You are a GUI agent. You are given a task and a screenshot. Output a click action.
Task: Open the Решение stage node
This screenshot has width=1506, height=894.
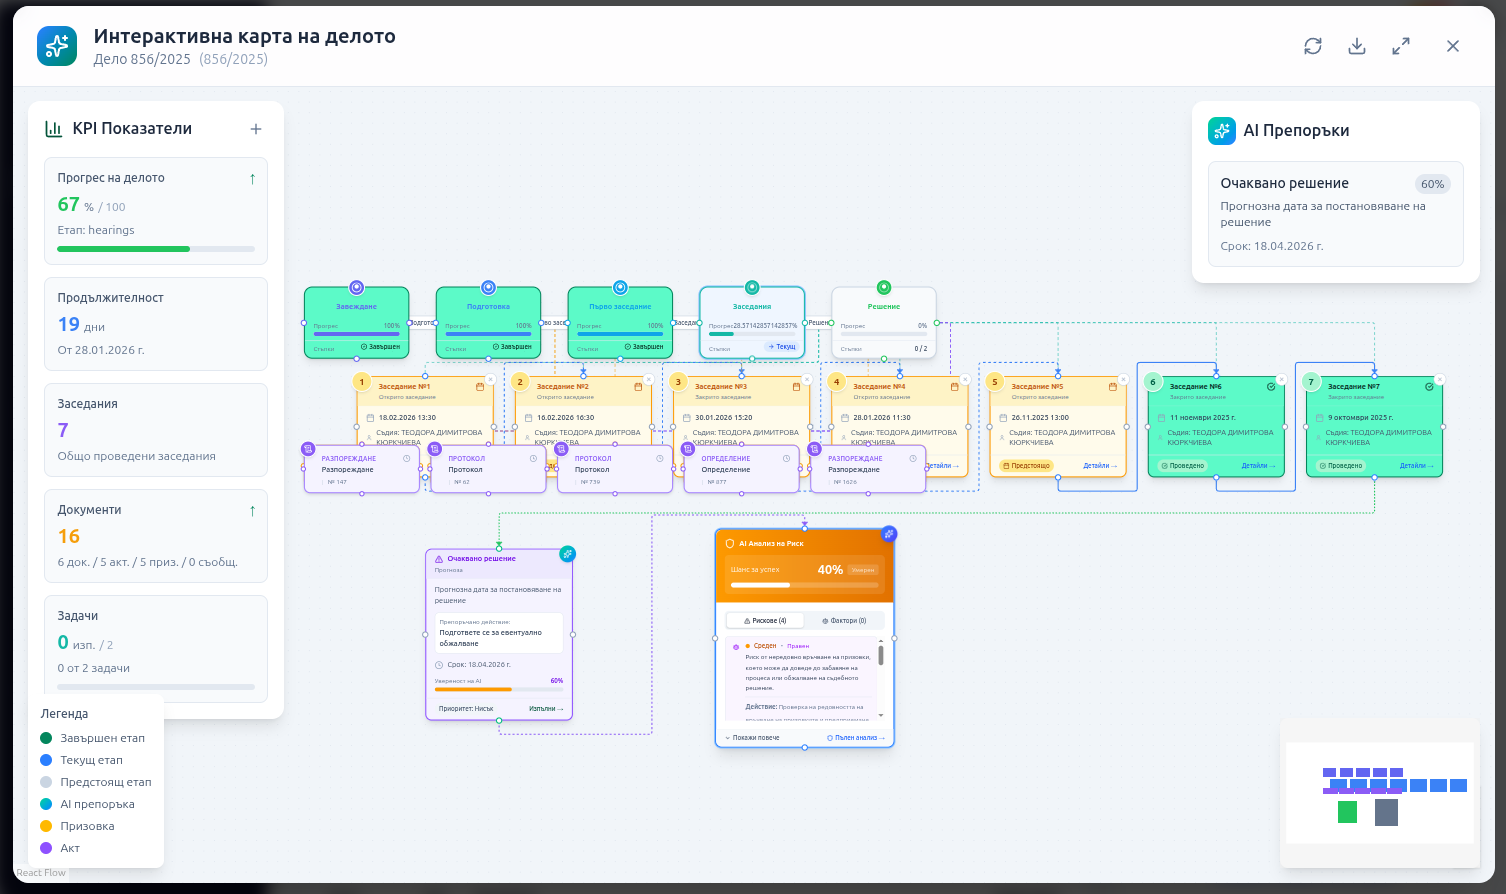click(x=883, y=322)
